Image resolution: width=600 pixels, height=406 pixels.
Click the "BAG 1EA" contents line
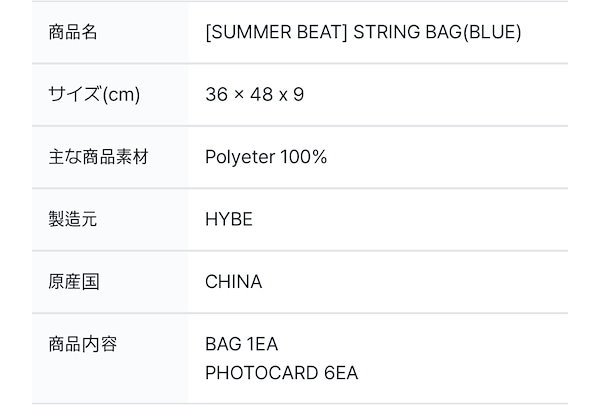point(241,344)
